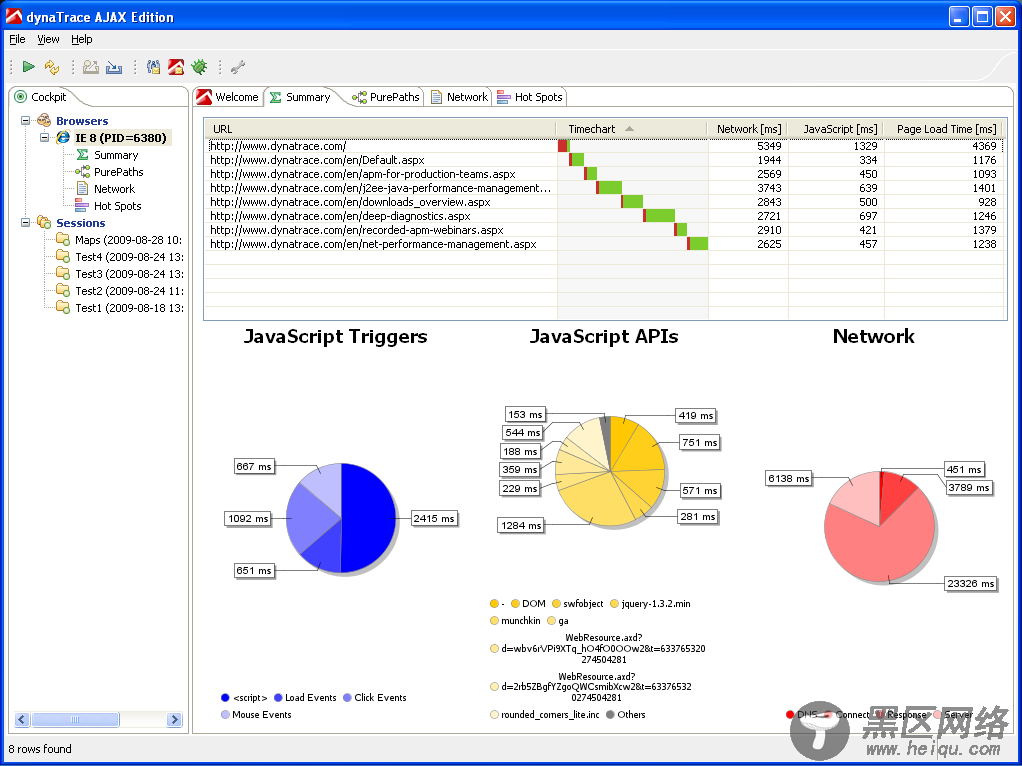Select Summary under IE 8 in tree

coord(116,155)
